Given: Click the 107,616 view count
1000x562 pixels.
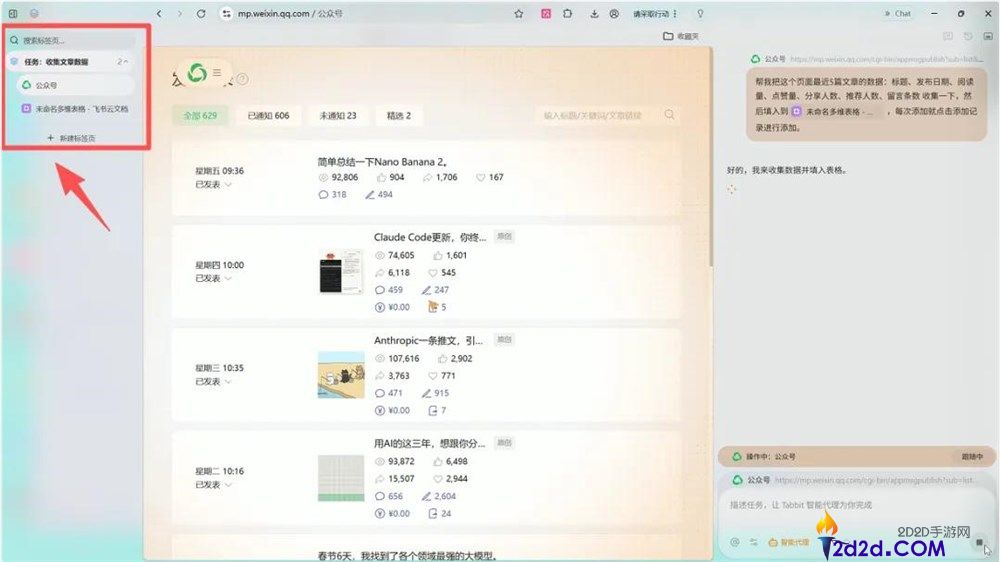Looking at the screenshot, I should pos(404,359).
